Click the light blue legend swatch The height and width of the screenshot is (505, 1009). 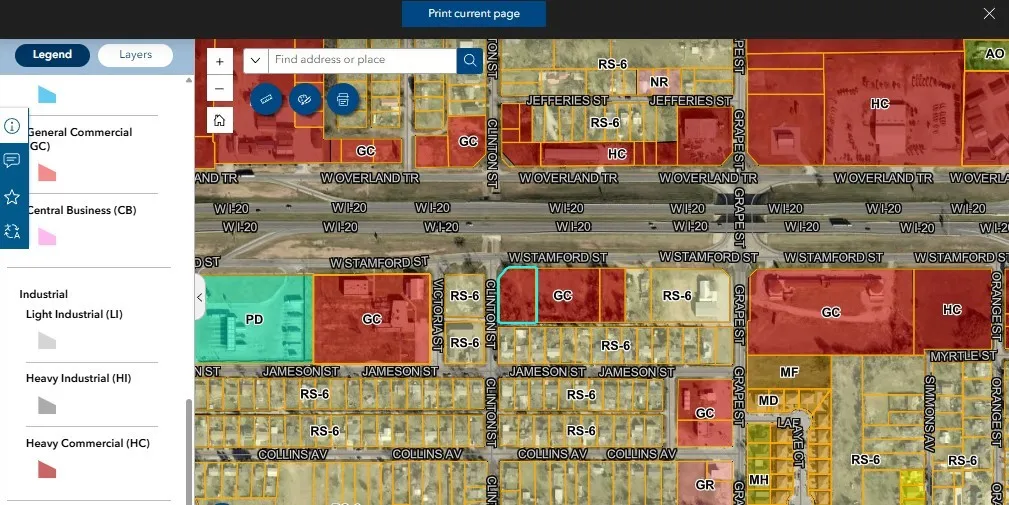click(47, 95)
